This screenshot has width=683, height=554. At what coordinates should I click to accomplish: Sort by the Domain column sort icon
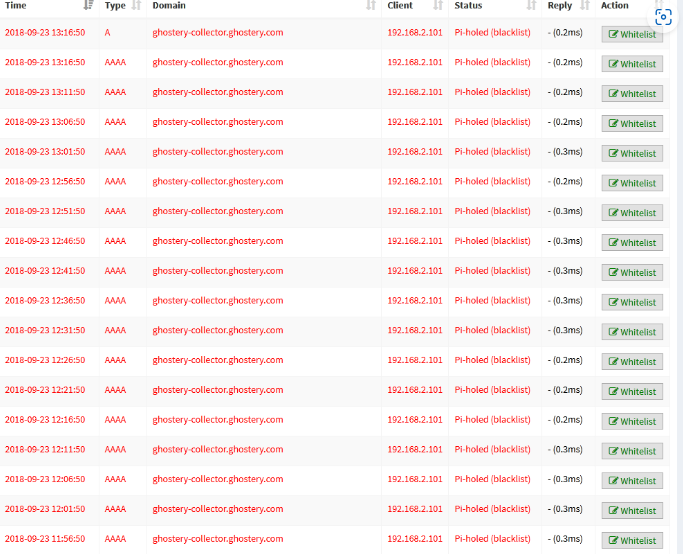pos(371,5)
